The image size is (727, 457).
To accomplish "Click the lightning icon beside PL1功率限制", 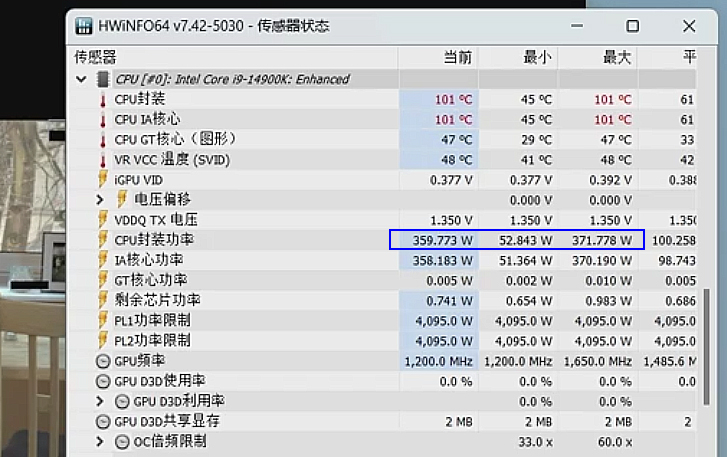I will coord(102,320).
